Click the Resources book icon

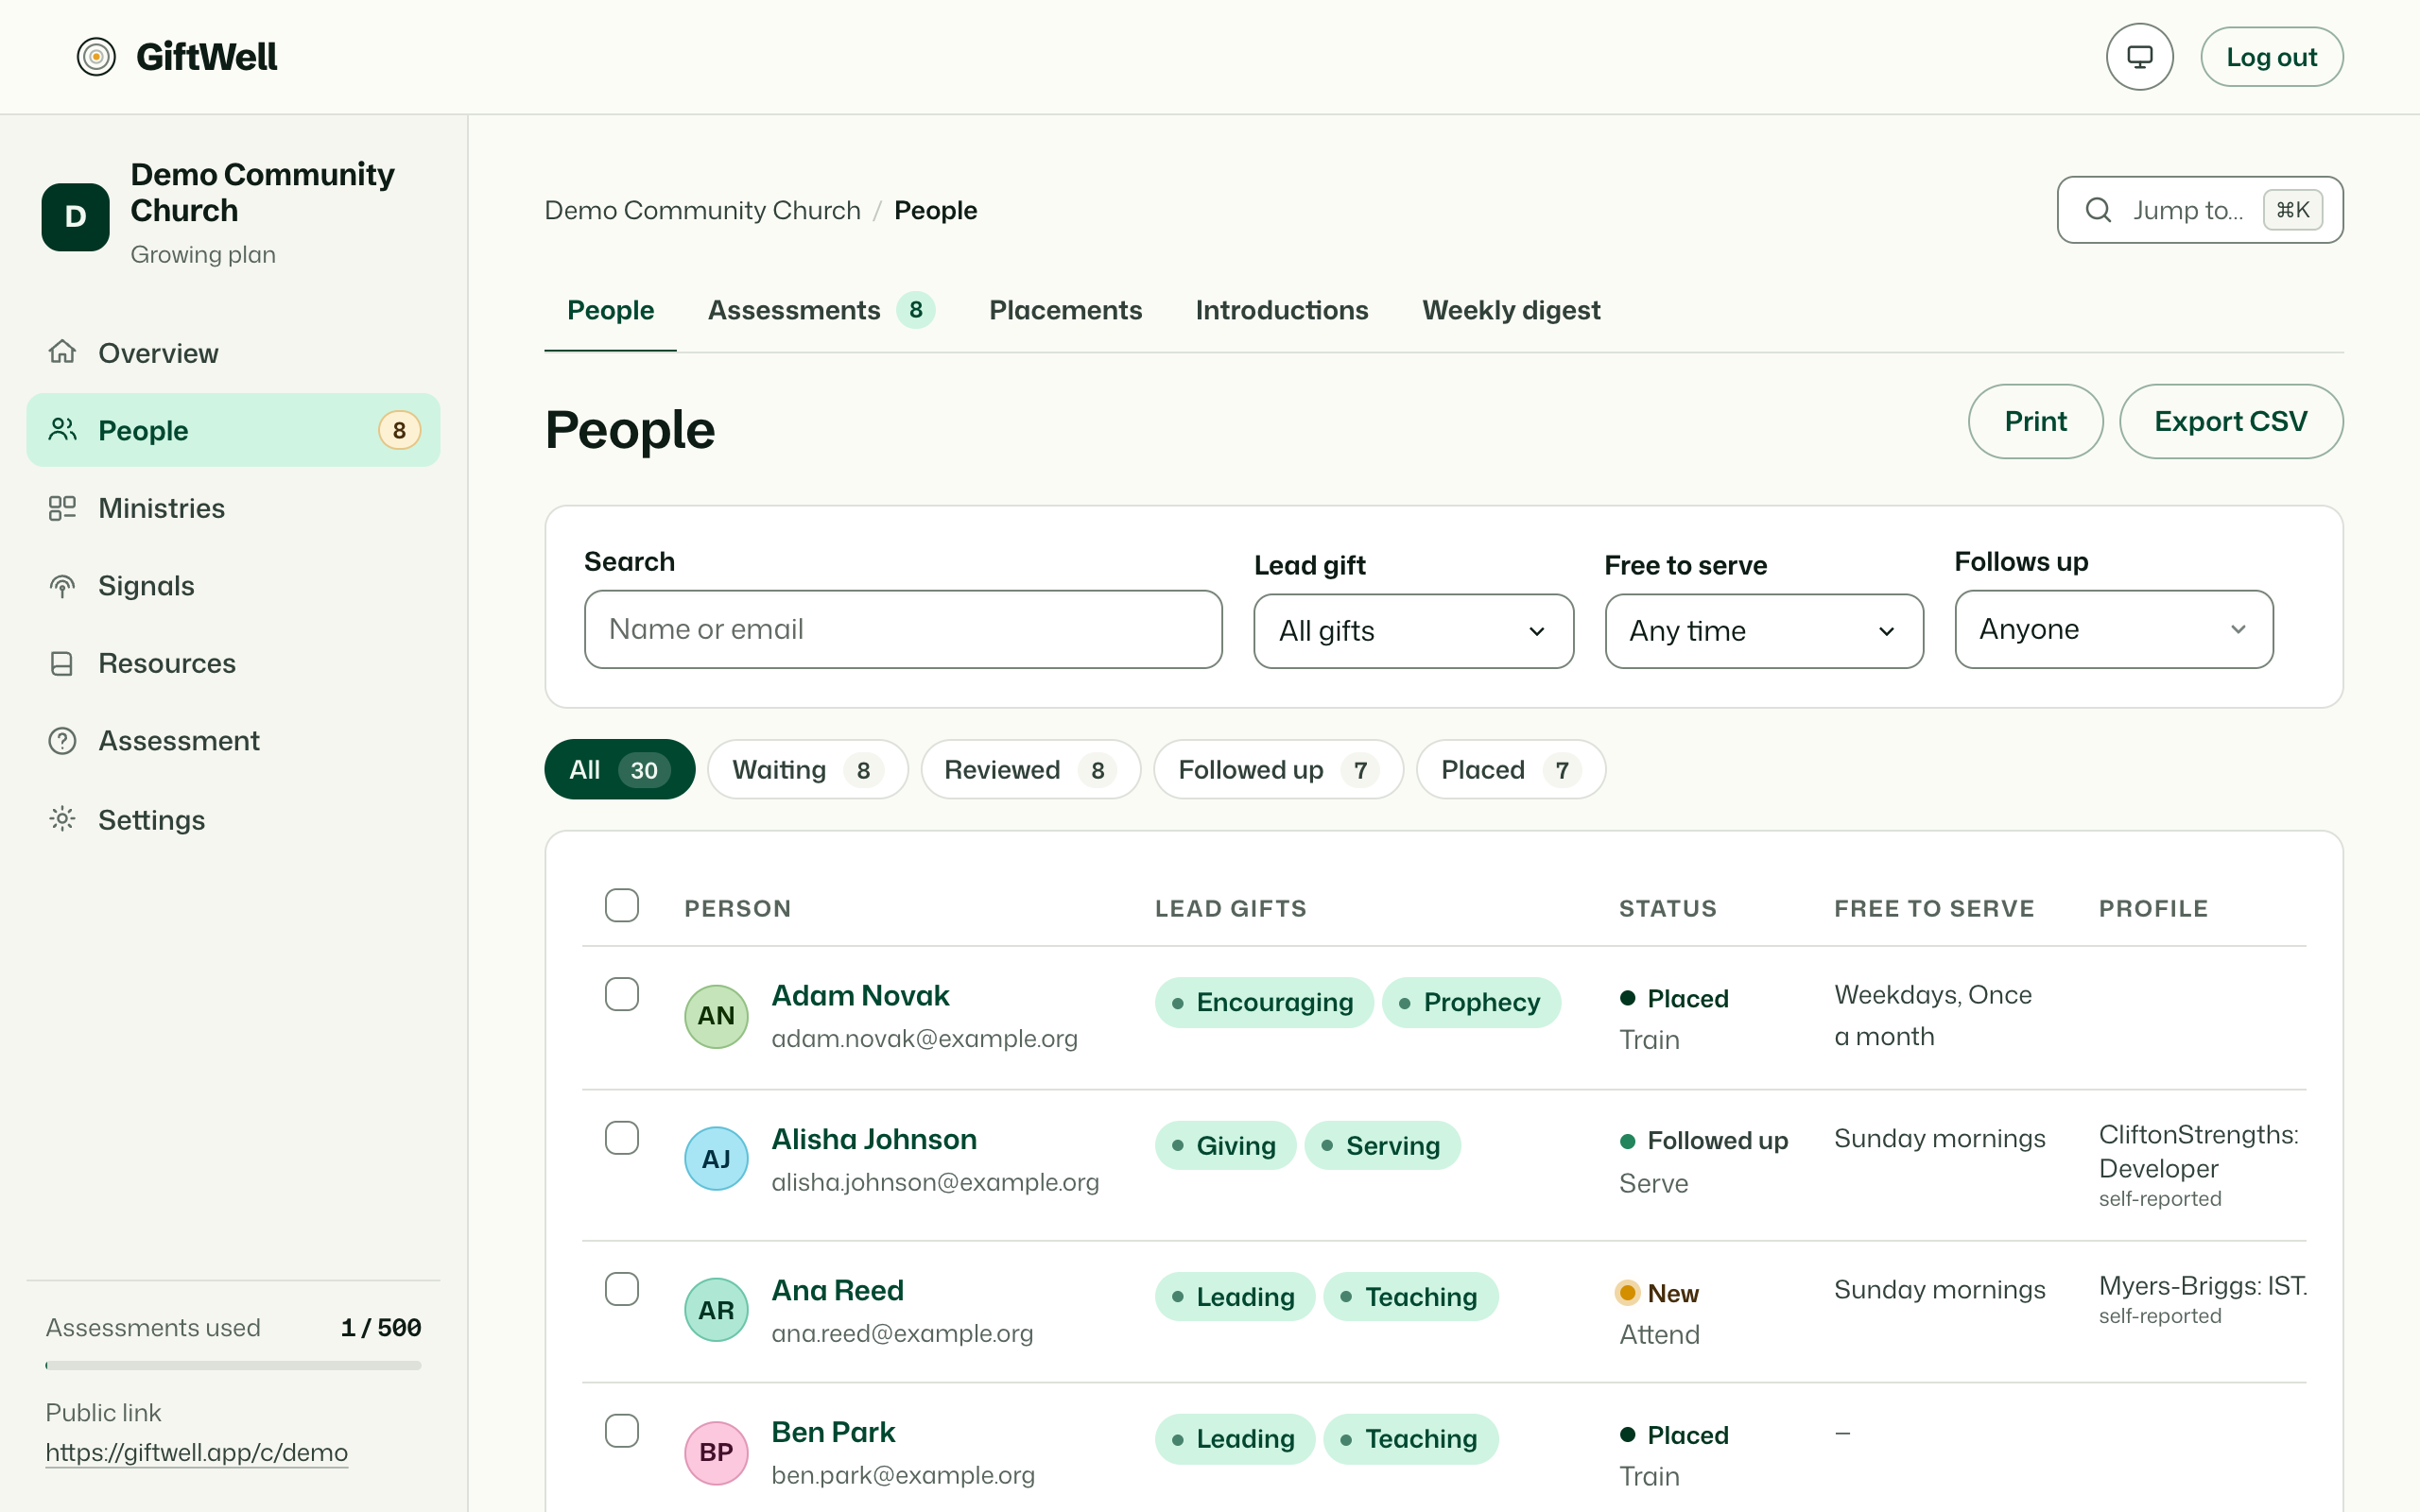(x=62, y=664)
